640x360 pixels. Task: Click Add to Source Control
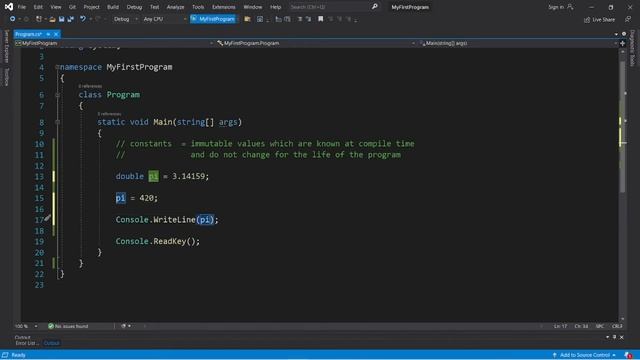584,355
